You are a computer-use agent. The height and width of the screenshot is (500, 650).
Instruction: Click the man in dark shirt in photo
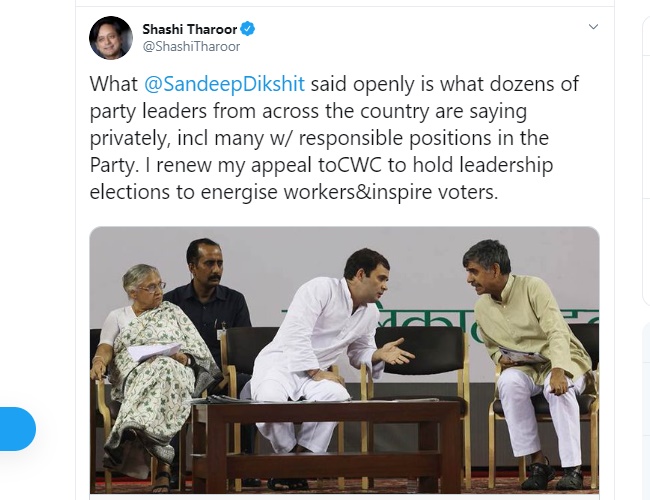(209, 303)
